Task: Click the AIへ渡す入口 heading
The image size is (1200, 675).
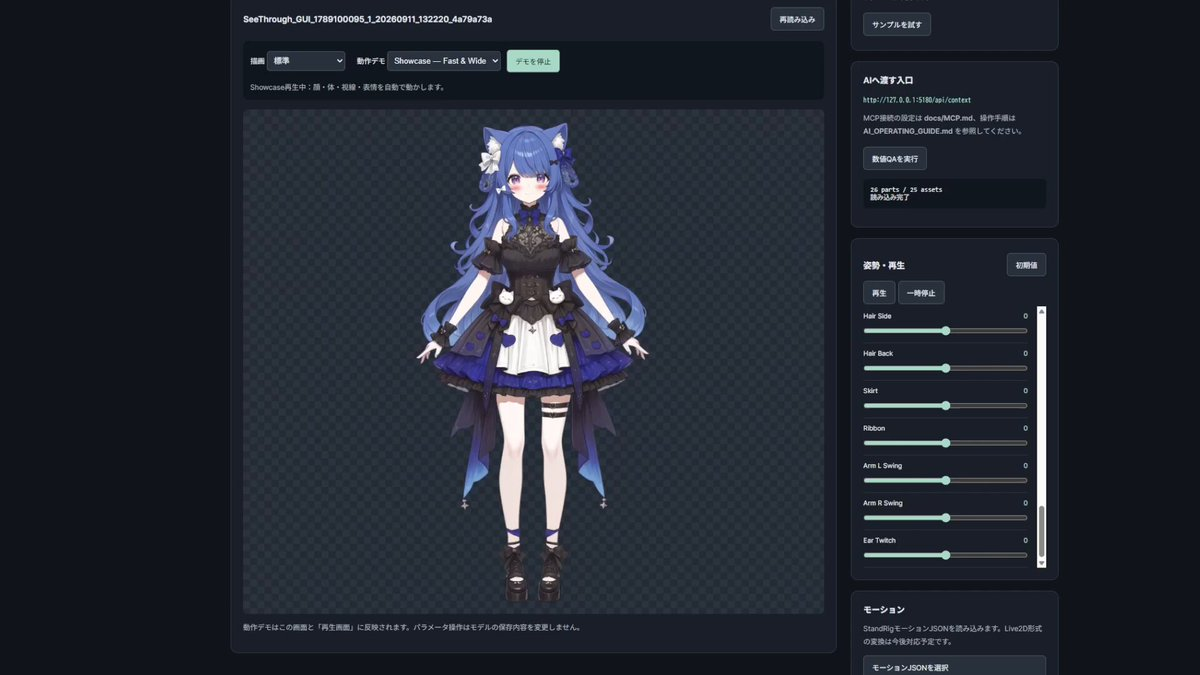Action: click(888, 80)
